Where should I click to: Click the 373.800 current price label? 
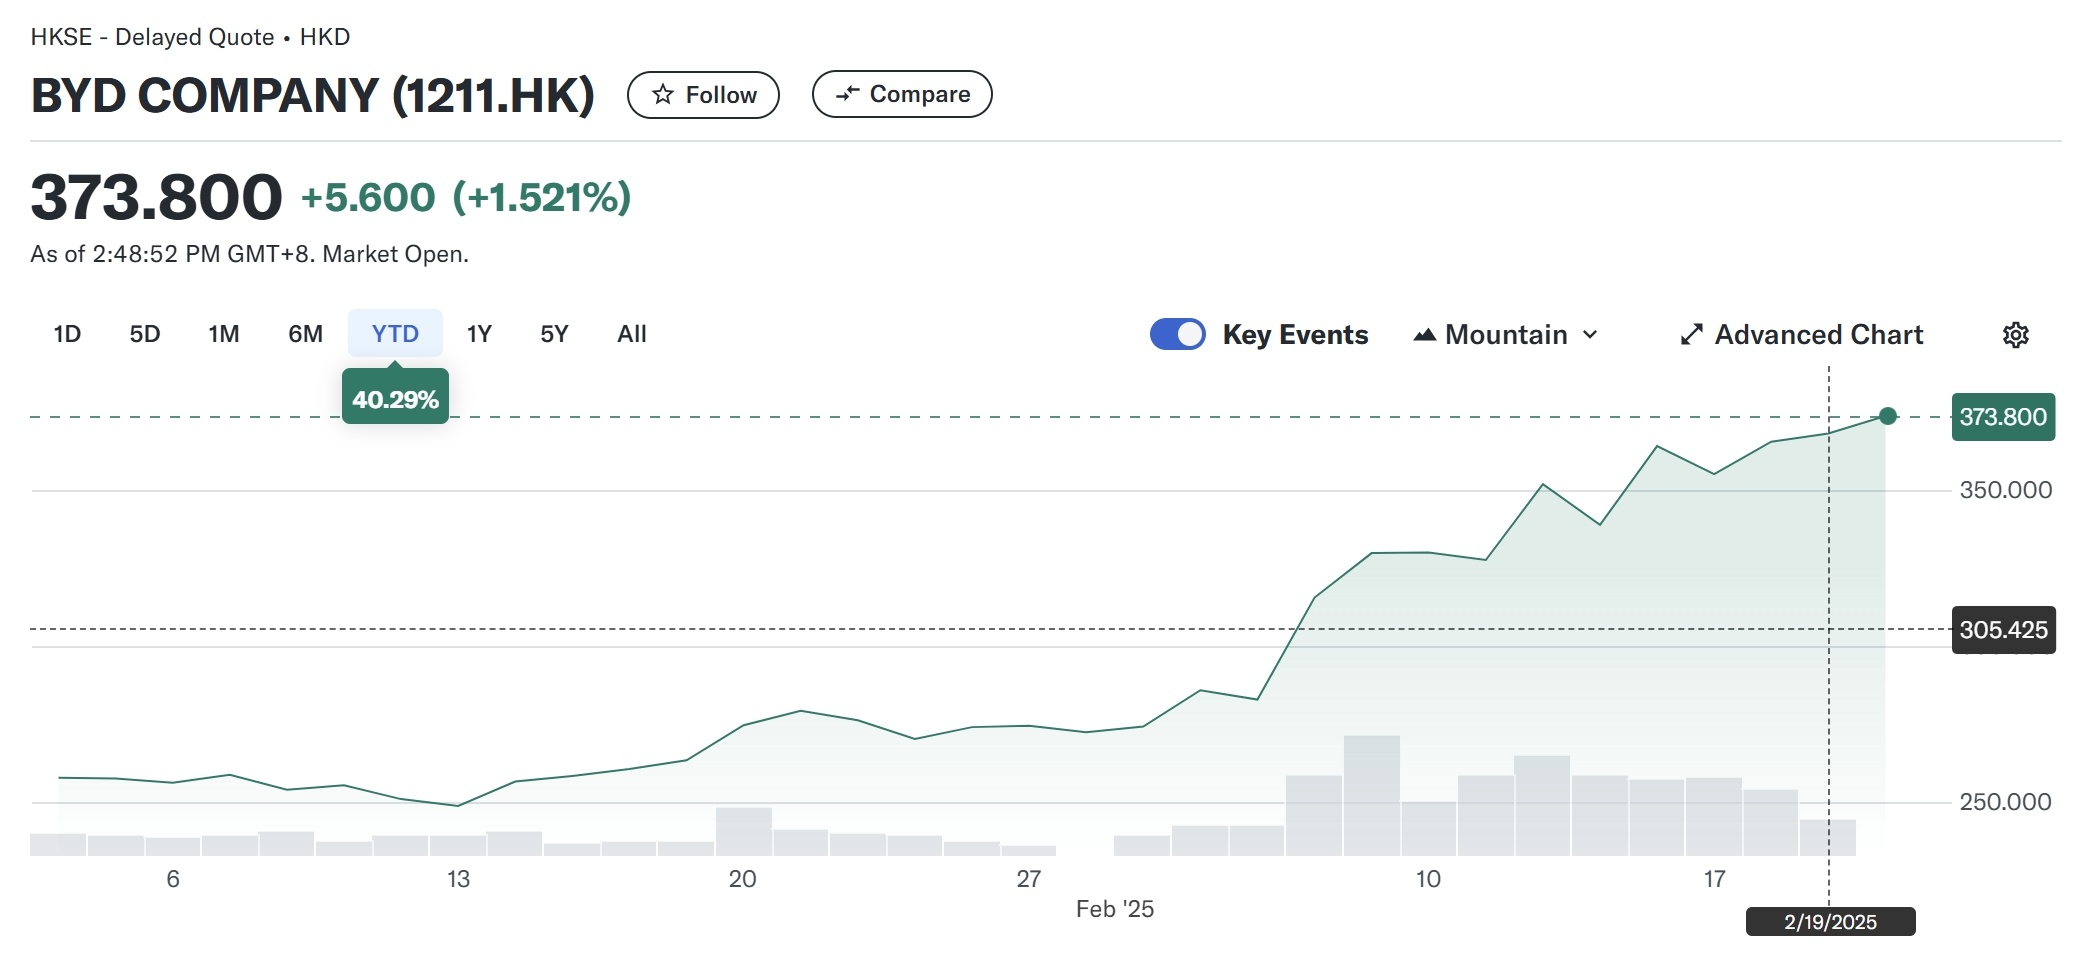click(x=2002, y=417)
